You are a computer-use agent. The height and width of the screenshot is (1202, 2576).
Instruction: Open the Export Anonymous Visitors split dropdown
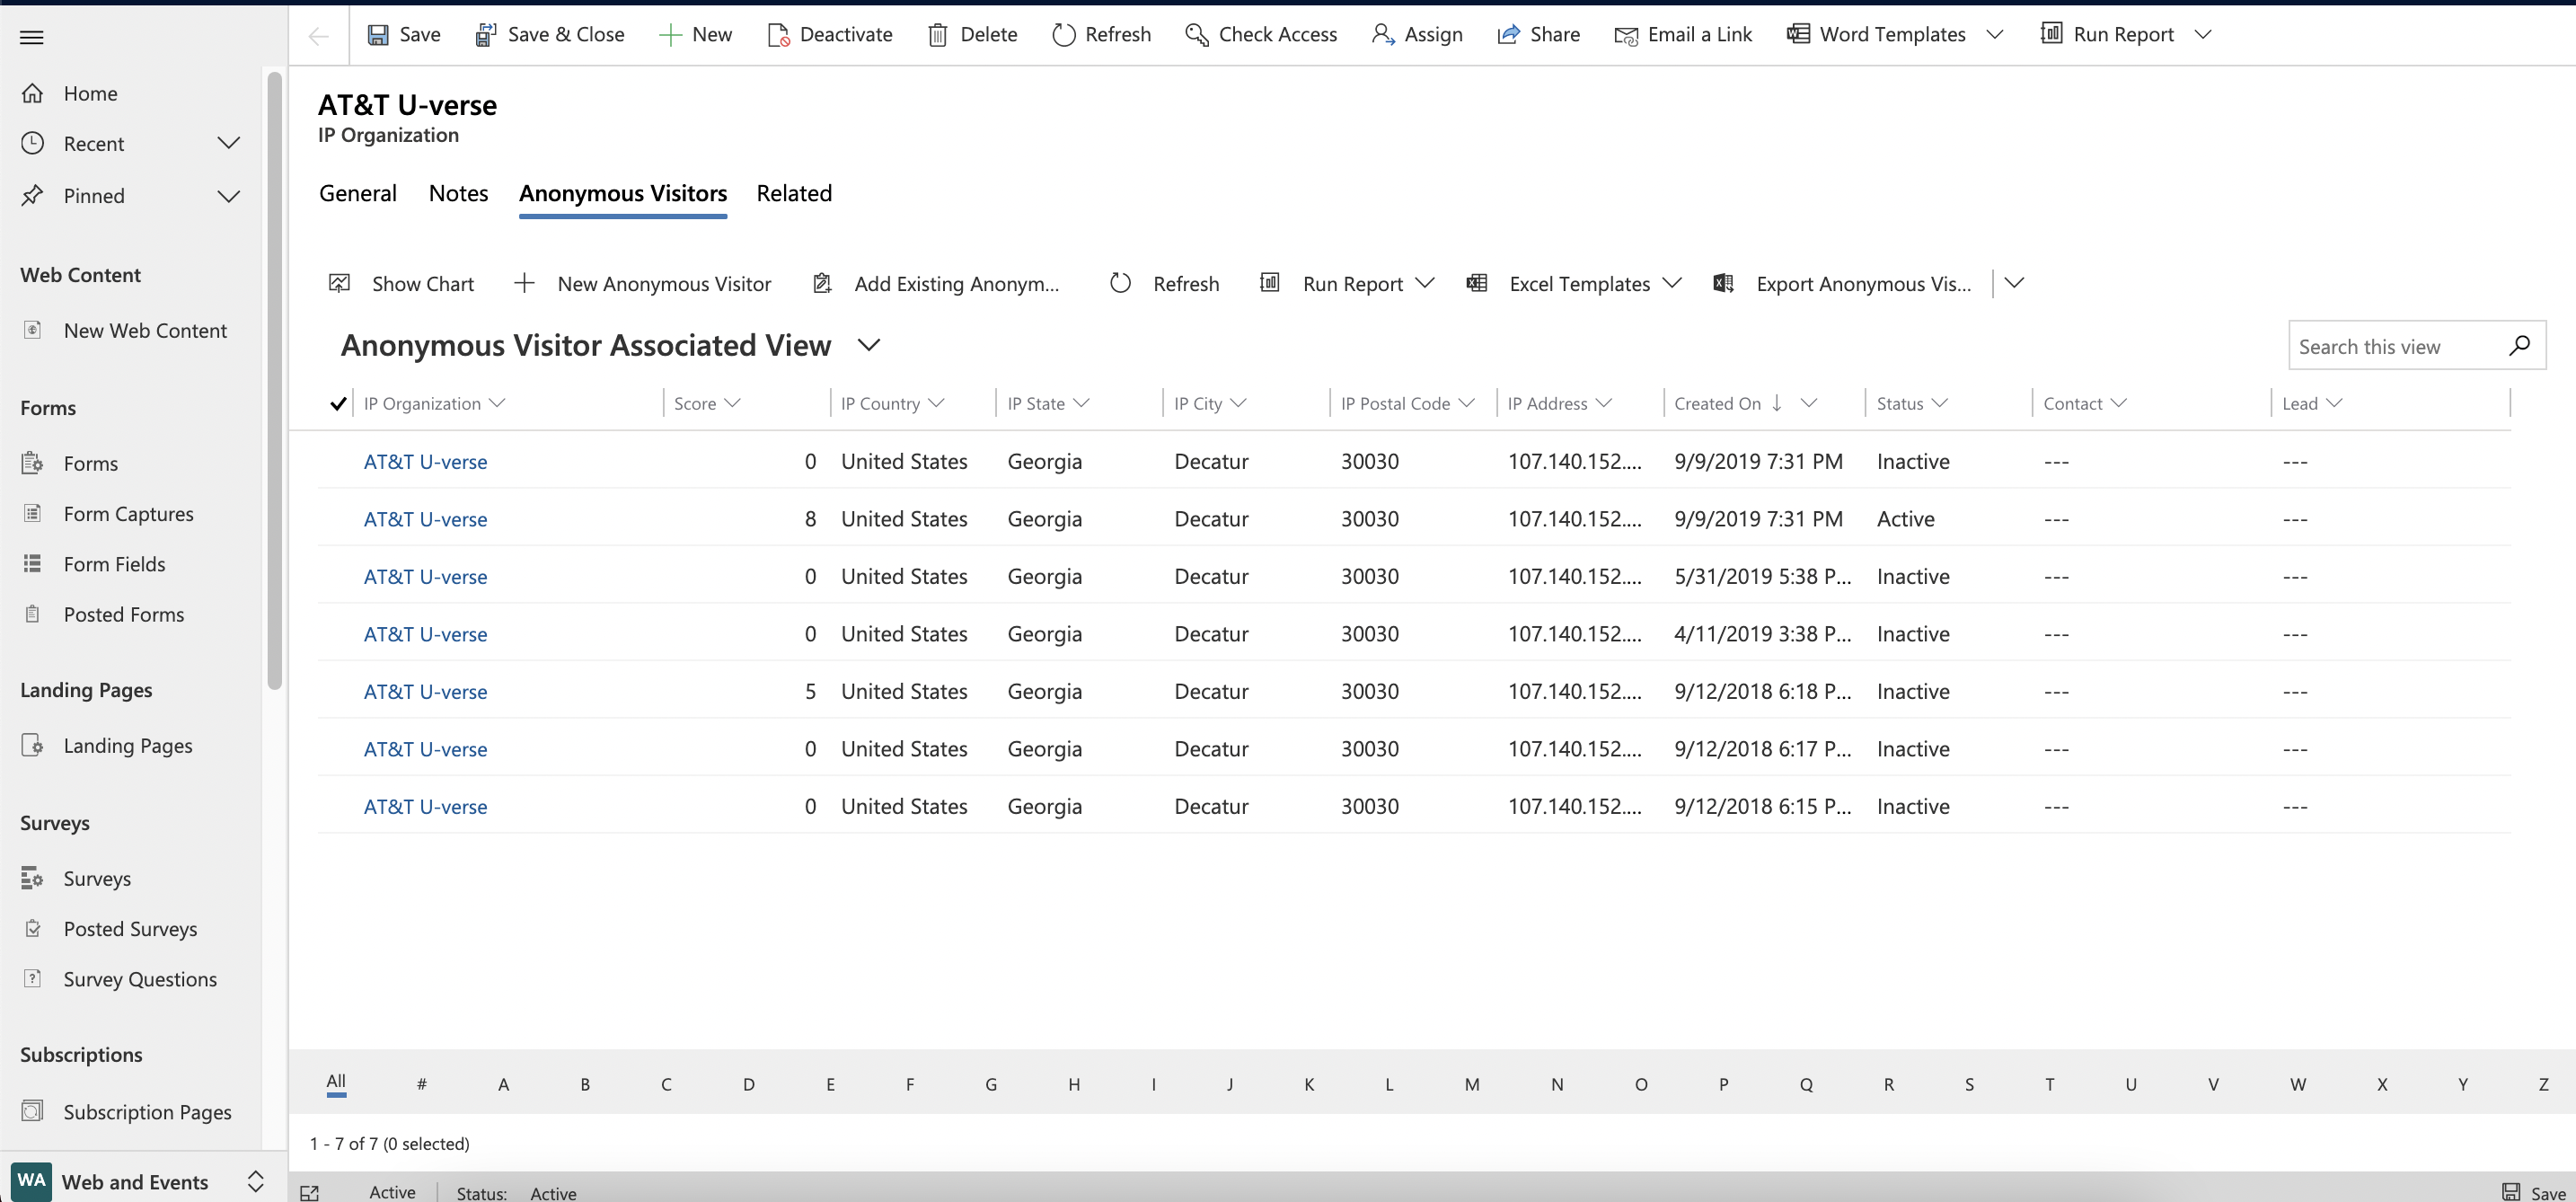click(x=2015, y=283)
